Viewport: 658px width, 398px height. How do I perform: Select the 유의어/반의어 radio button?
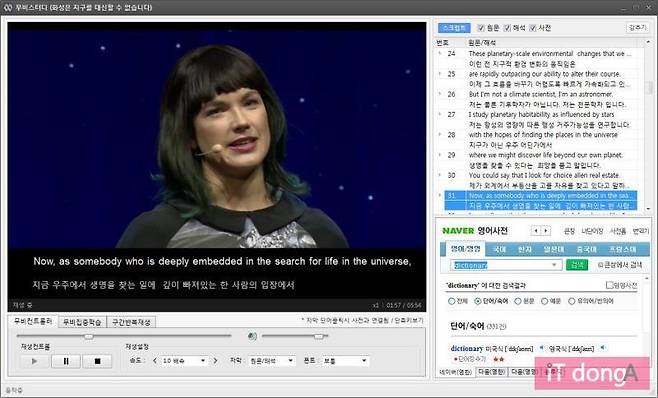coord(572,301)
